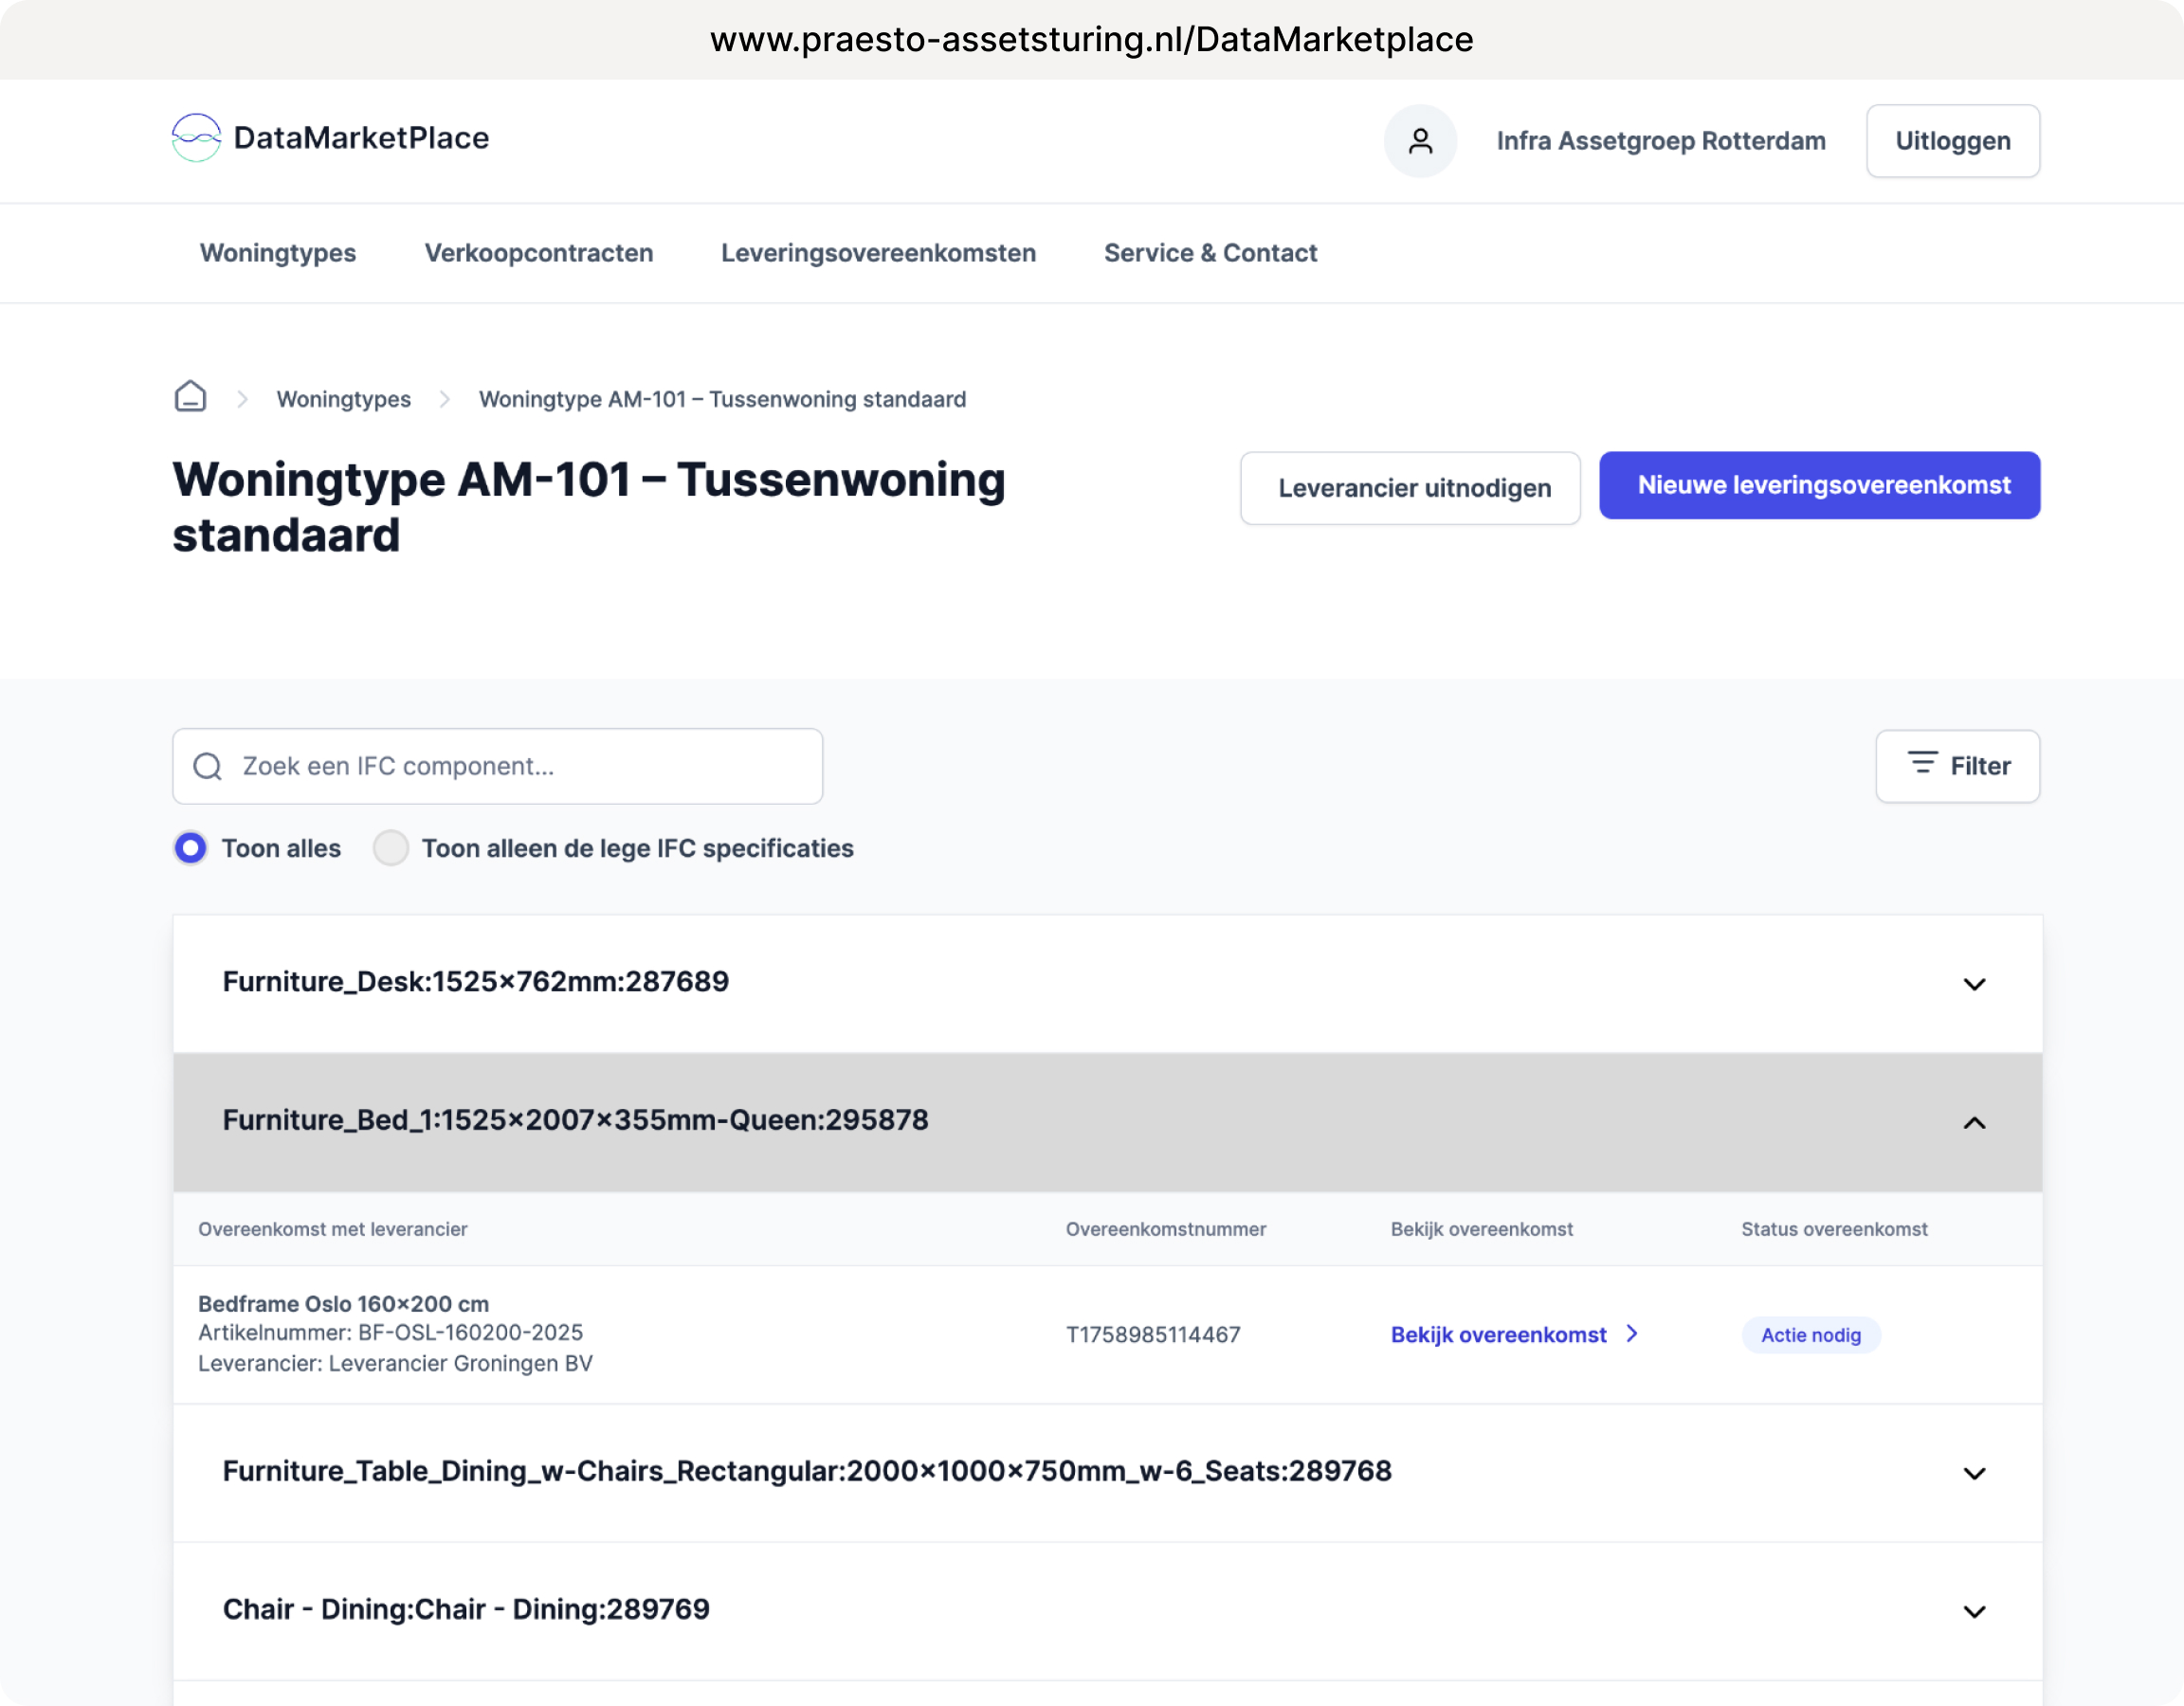Open the Bekijk overeenkomst link
This screenshot has height=1706, width=2184.
click(1498, 1335)
